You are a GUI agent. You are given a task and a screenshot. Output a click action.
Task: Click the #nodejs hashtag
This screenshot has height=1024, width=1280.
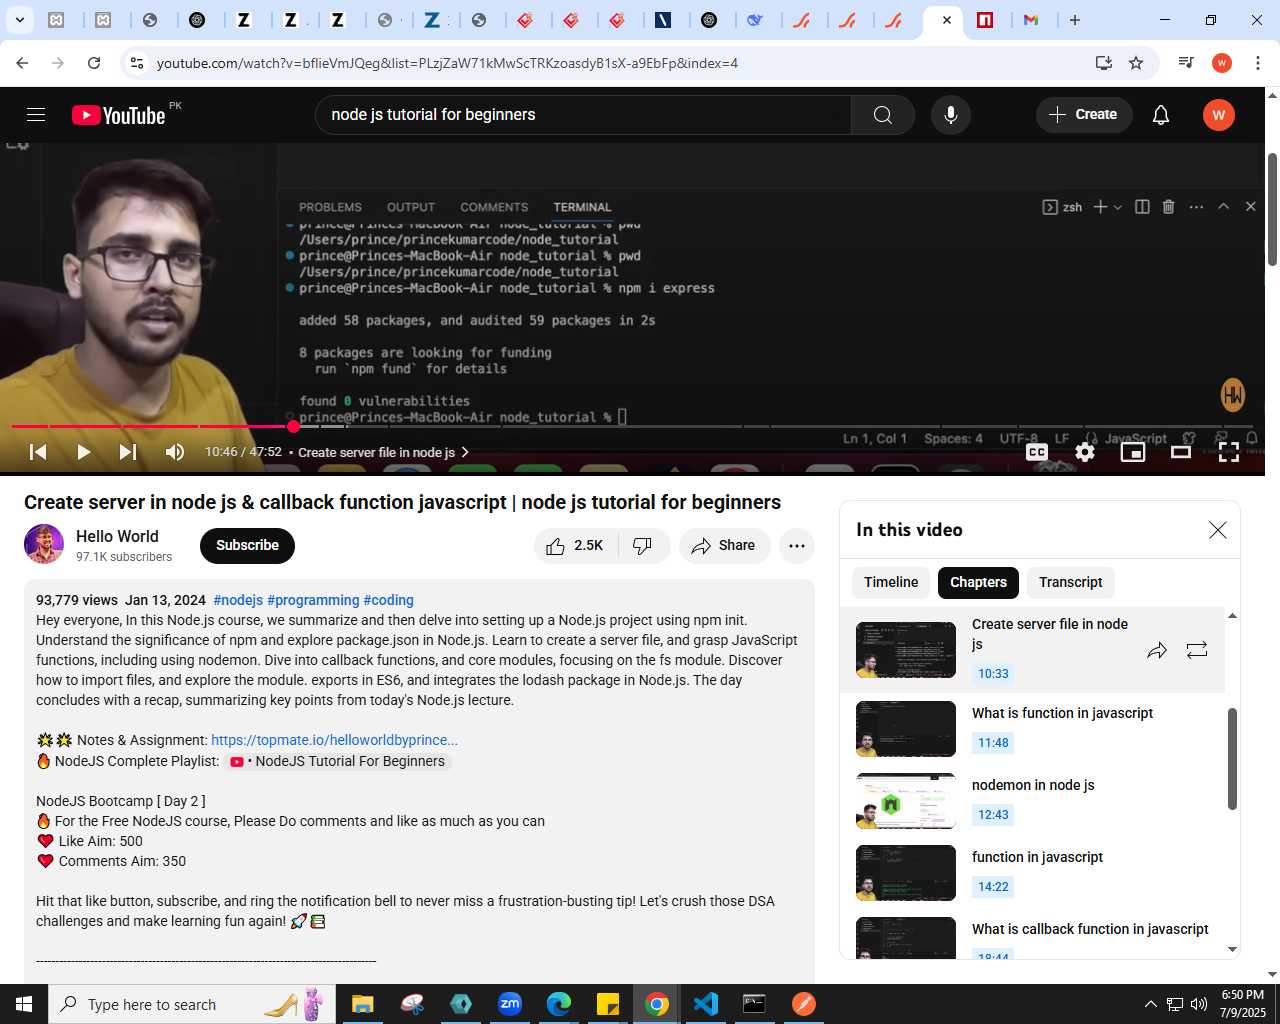[238, 600]
